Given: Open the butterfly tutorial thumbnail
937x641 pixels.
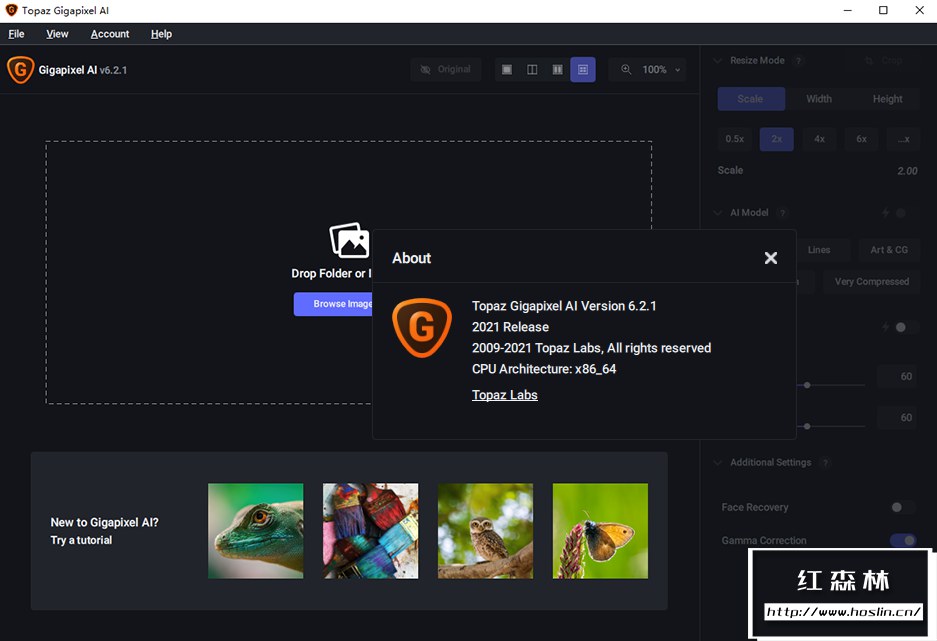Looking at the screenshot, I should [600, 531].
